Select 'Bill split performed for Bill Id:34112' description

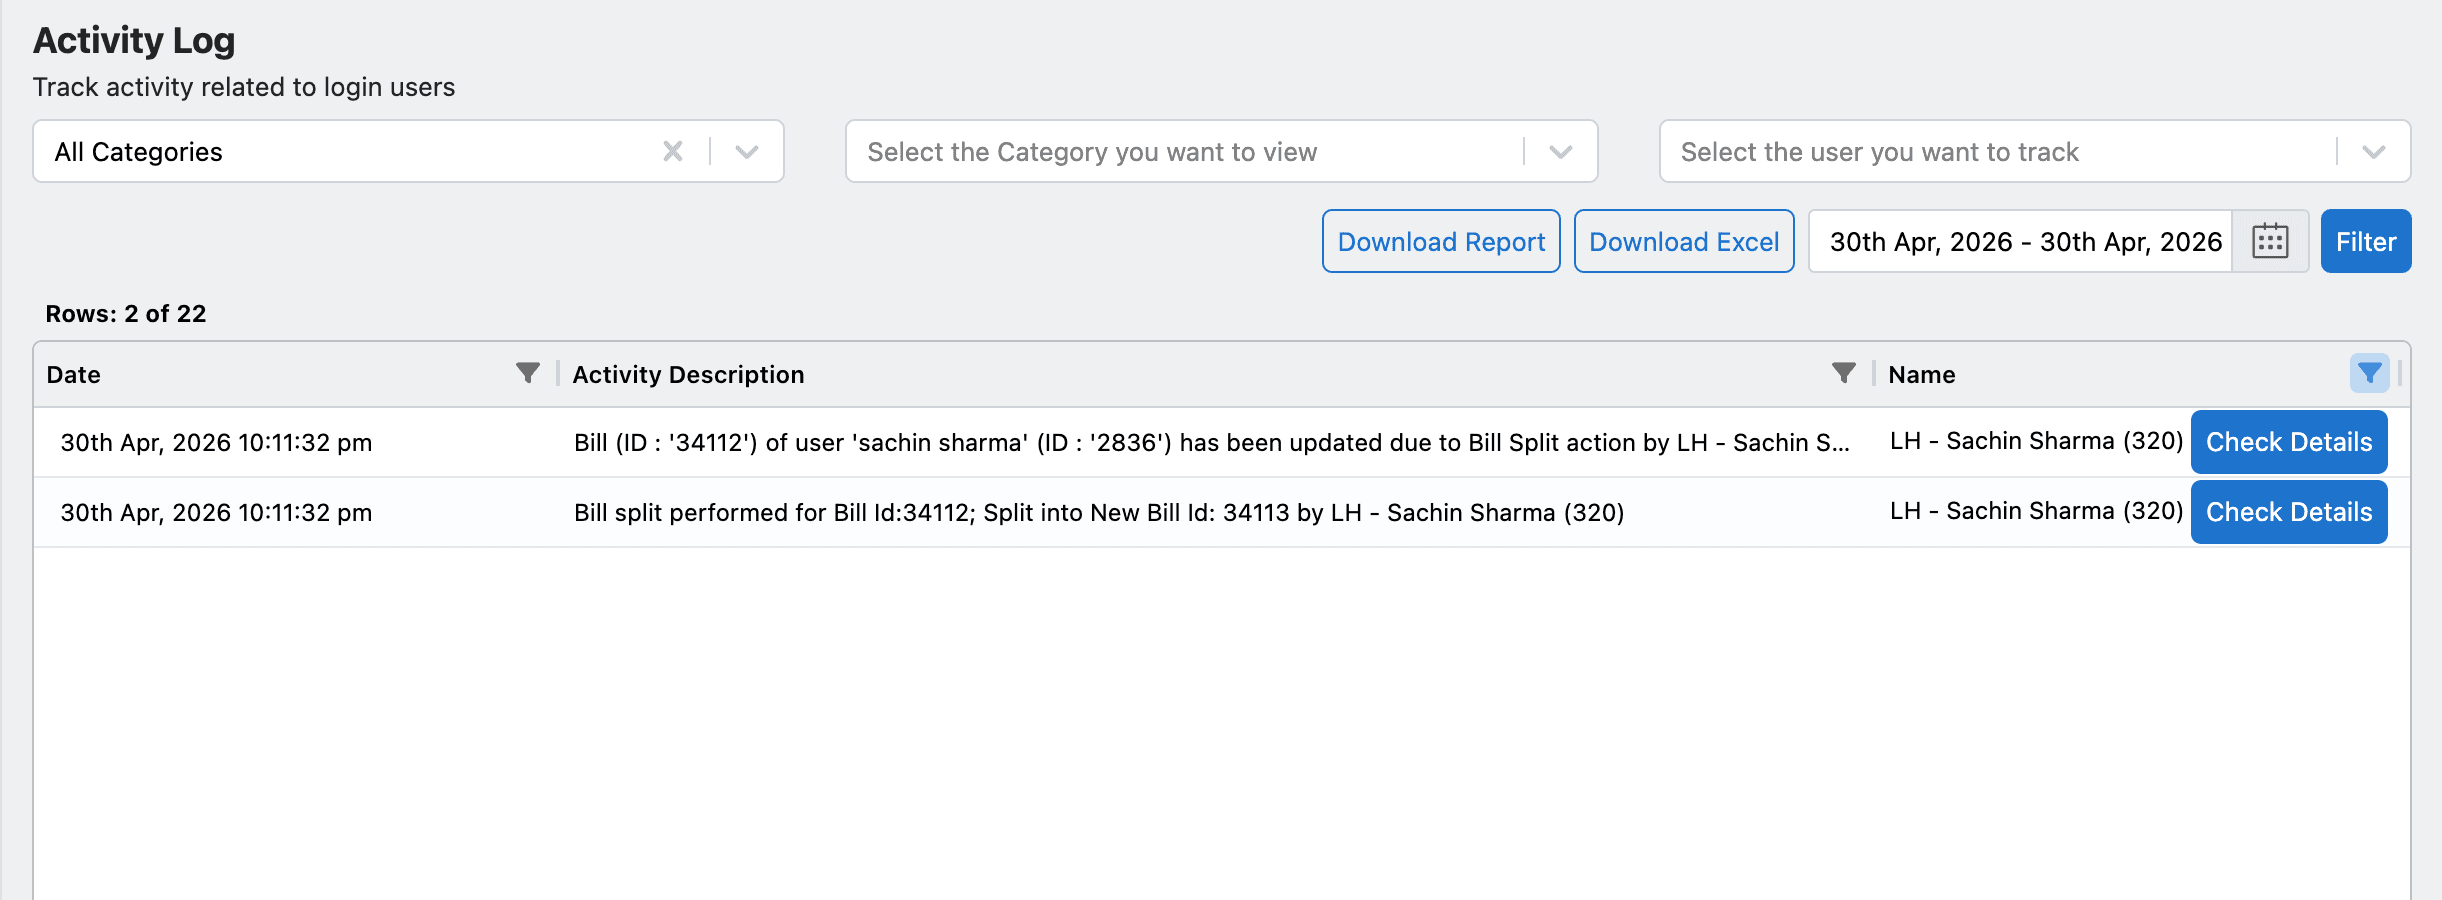1099,513
